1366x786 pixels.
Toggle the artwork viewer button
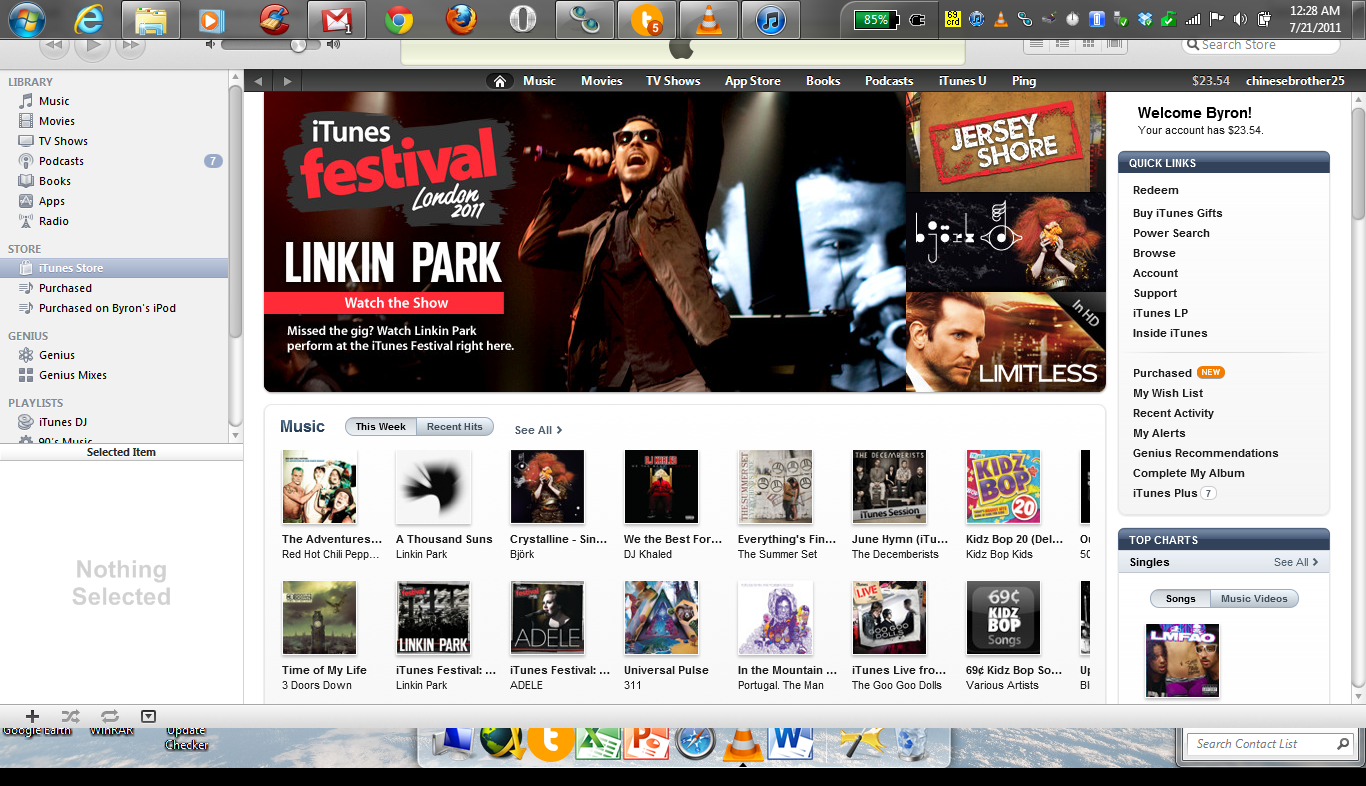(148, 716)
